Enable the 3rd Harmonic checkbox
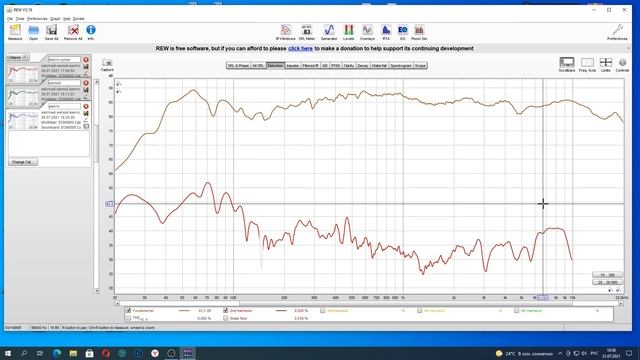The image size is (640, 360). [322, 311]
